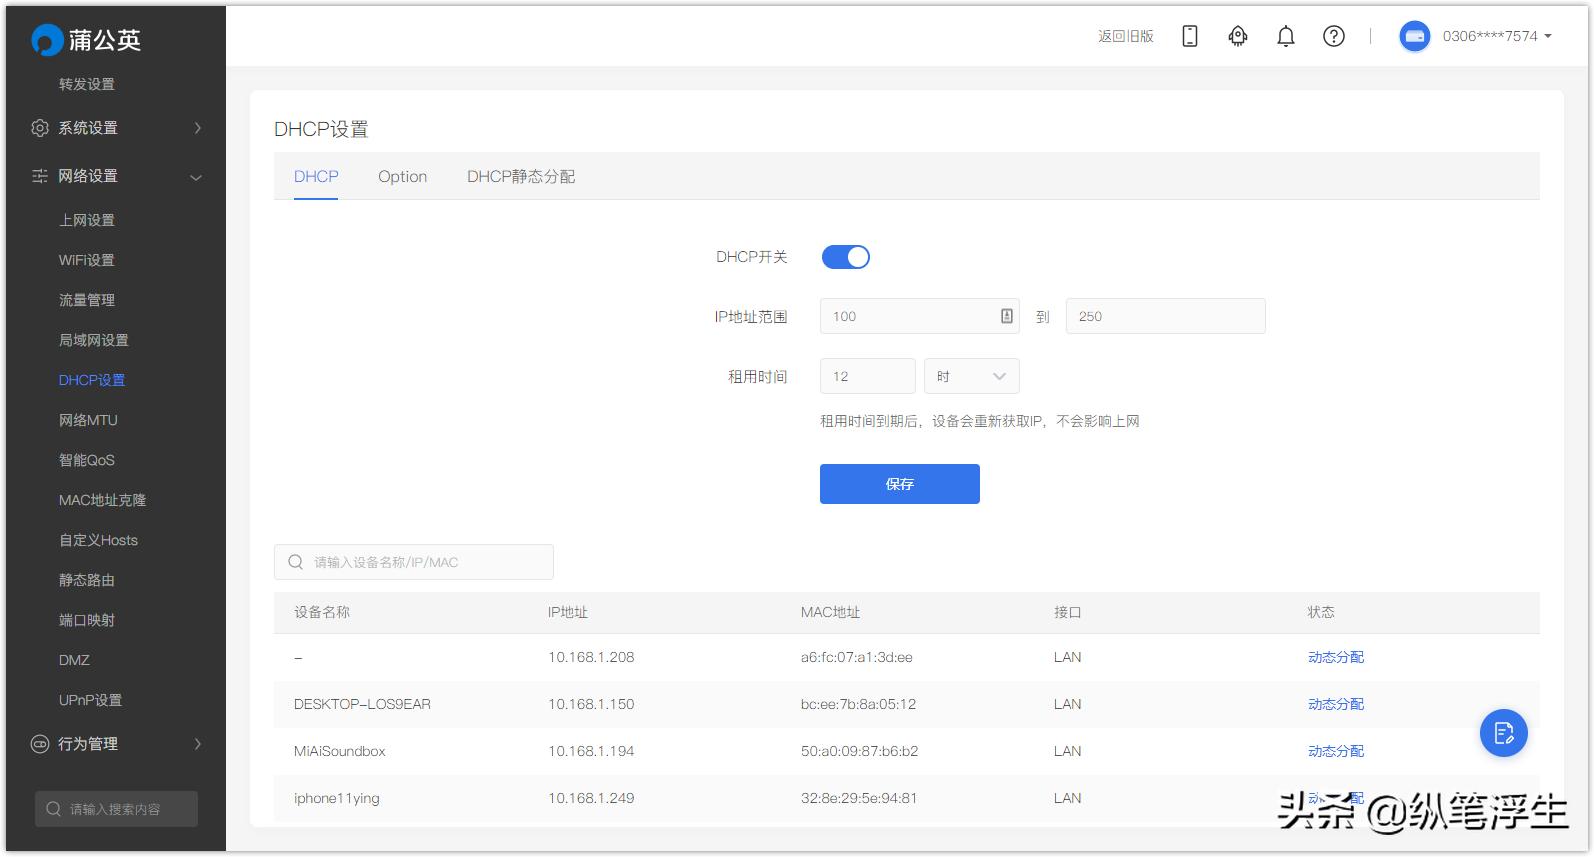Click the floating blue feedback note button
Screen dimensions: 1594x857
point(1504,733)
